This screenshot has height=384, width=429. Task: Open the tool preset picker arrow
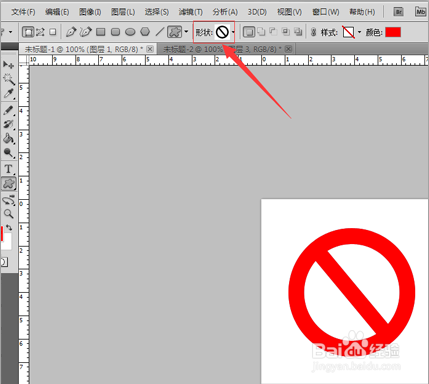(10, 32)
